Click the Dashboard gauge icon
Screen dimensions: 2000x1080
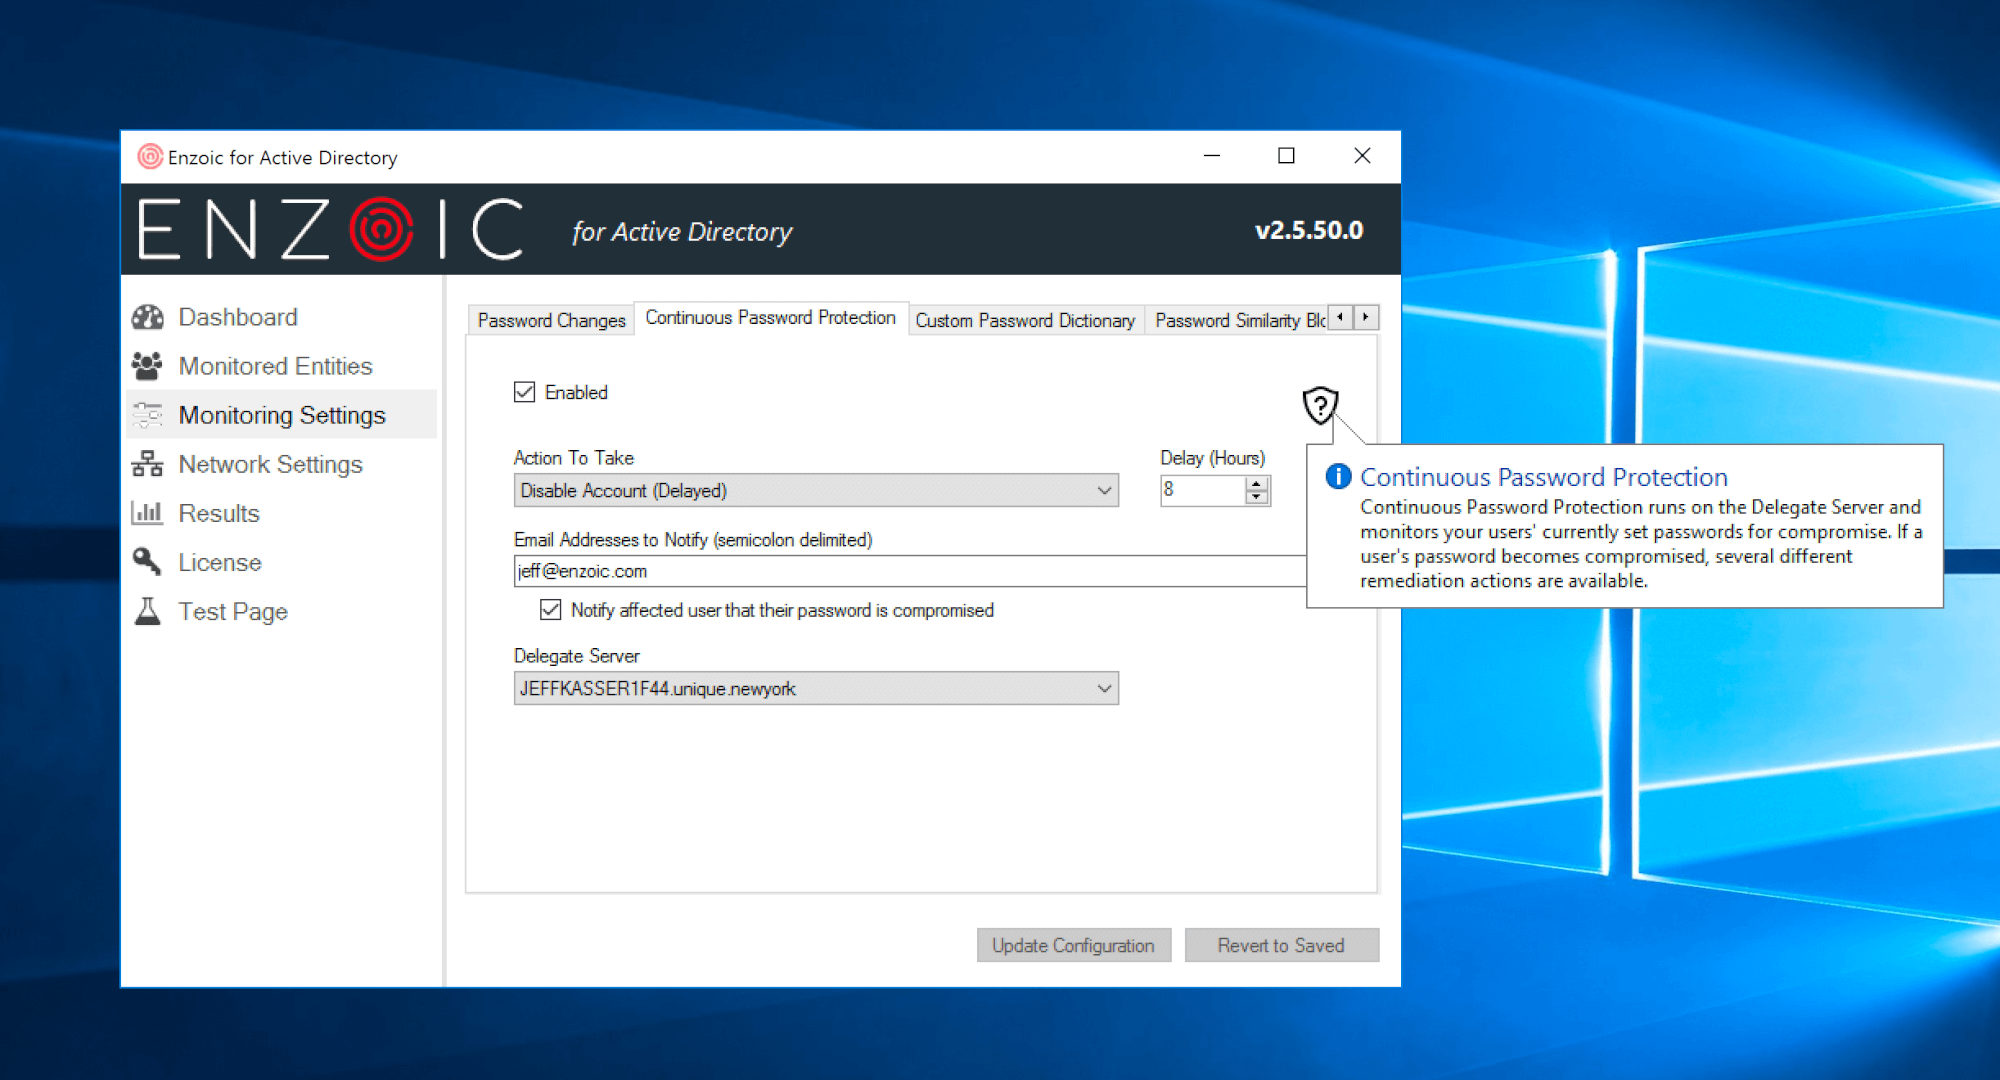point(148,317)
